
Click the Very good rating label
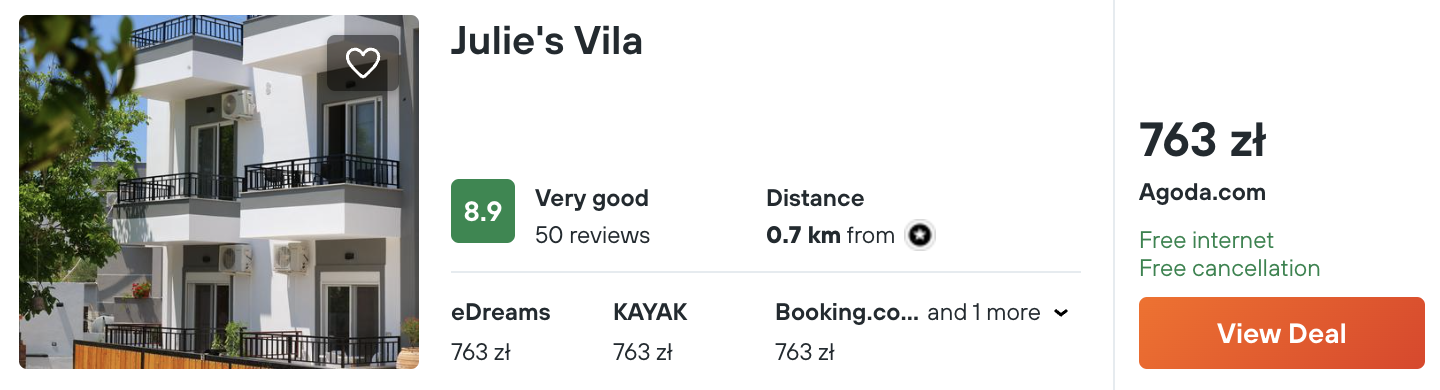point(592,198)
